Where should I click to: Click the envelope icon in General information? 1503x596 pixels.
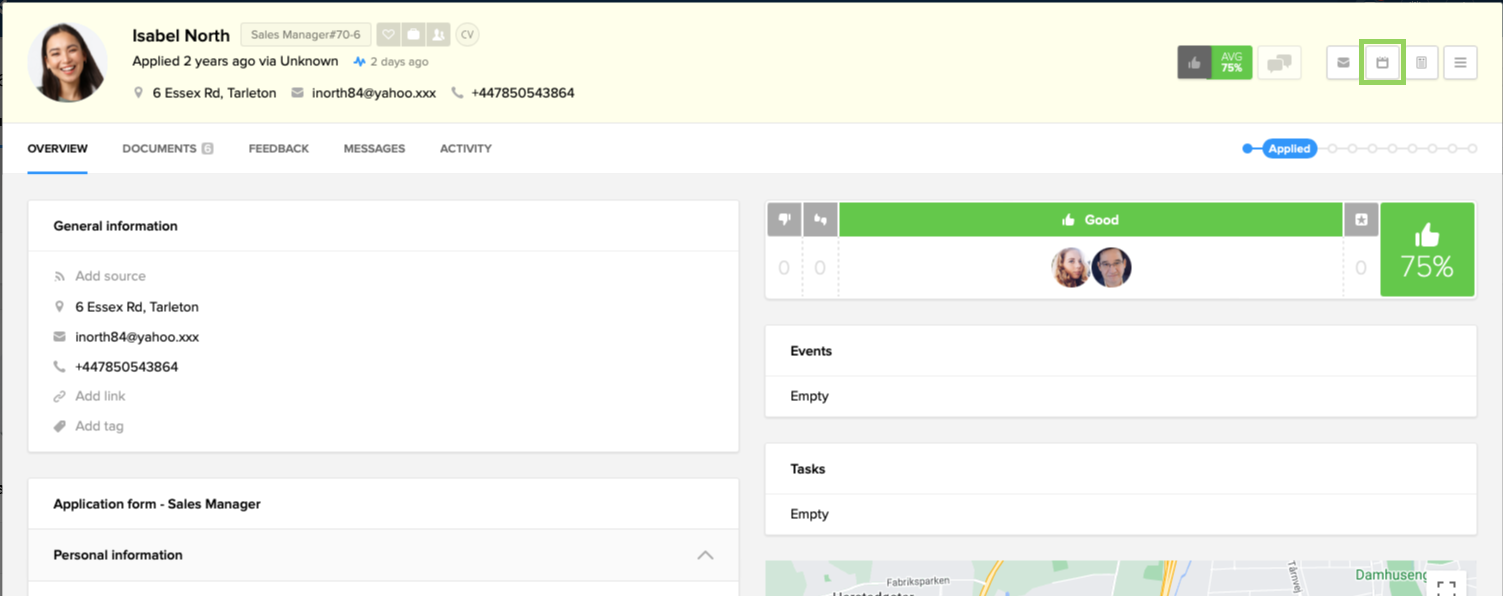[60, 337]
